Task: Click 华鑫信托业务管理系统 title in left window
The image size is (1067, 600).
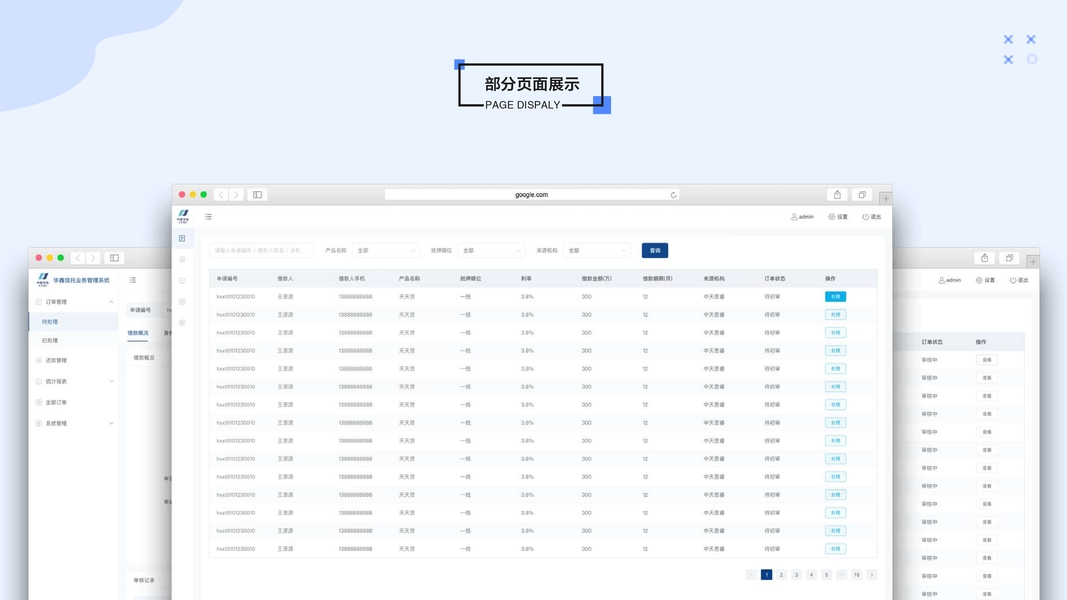Action: coord(81,280)
